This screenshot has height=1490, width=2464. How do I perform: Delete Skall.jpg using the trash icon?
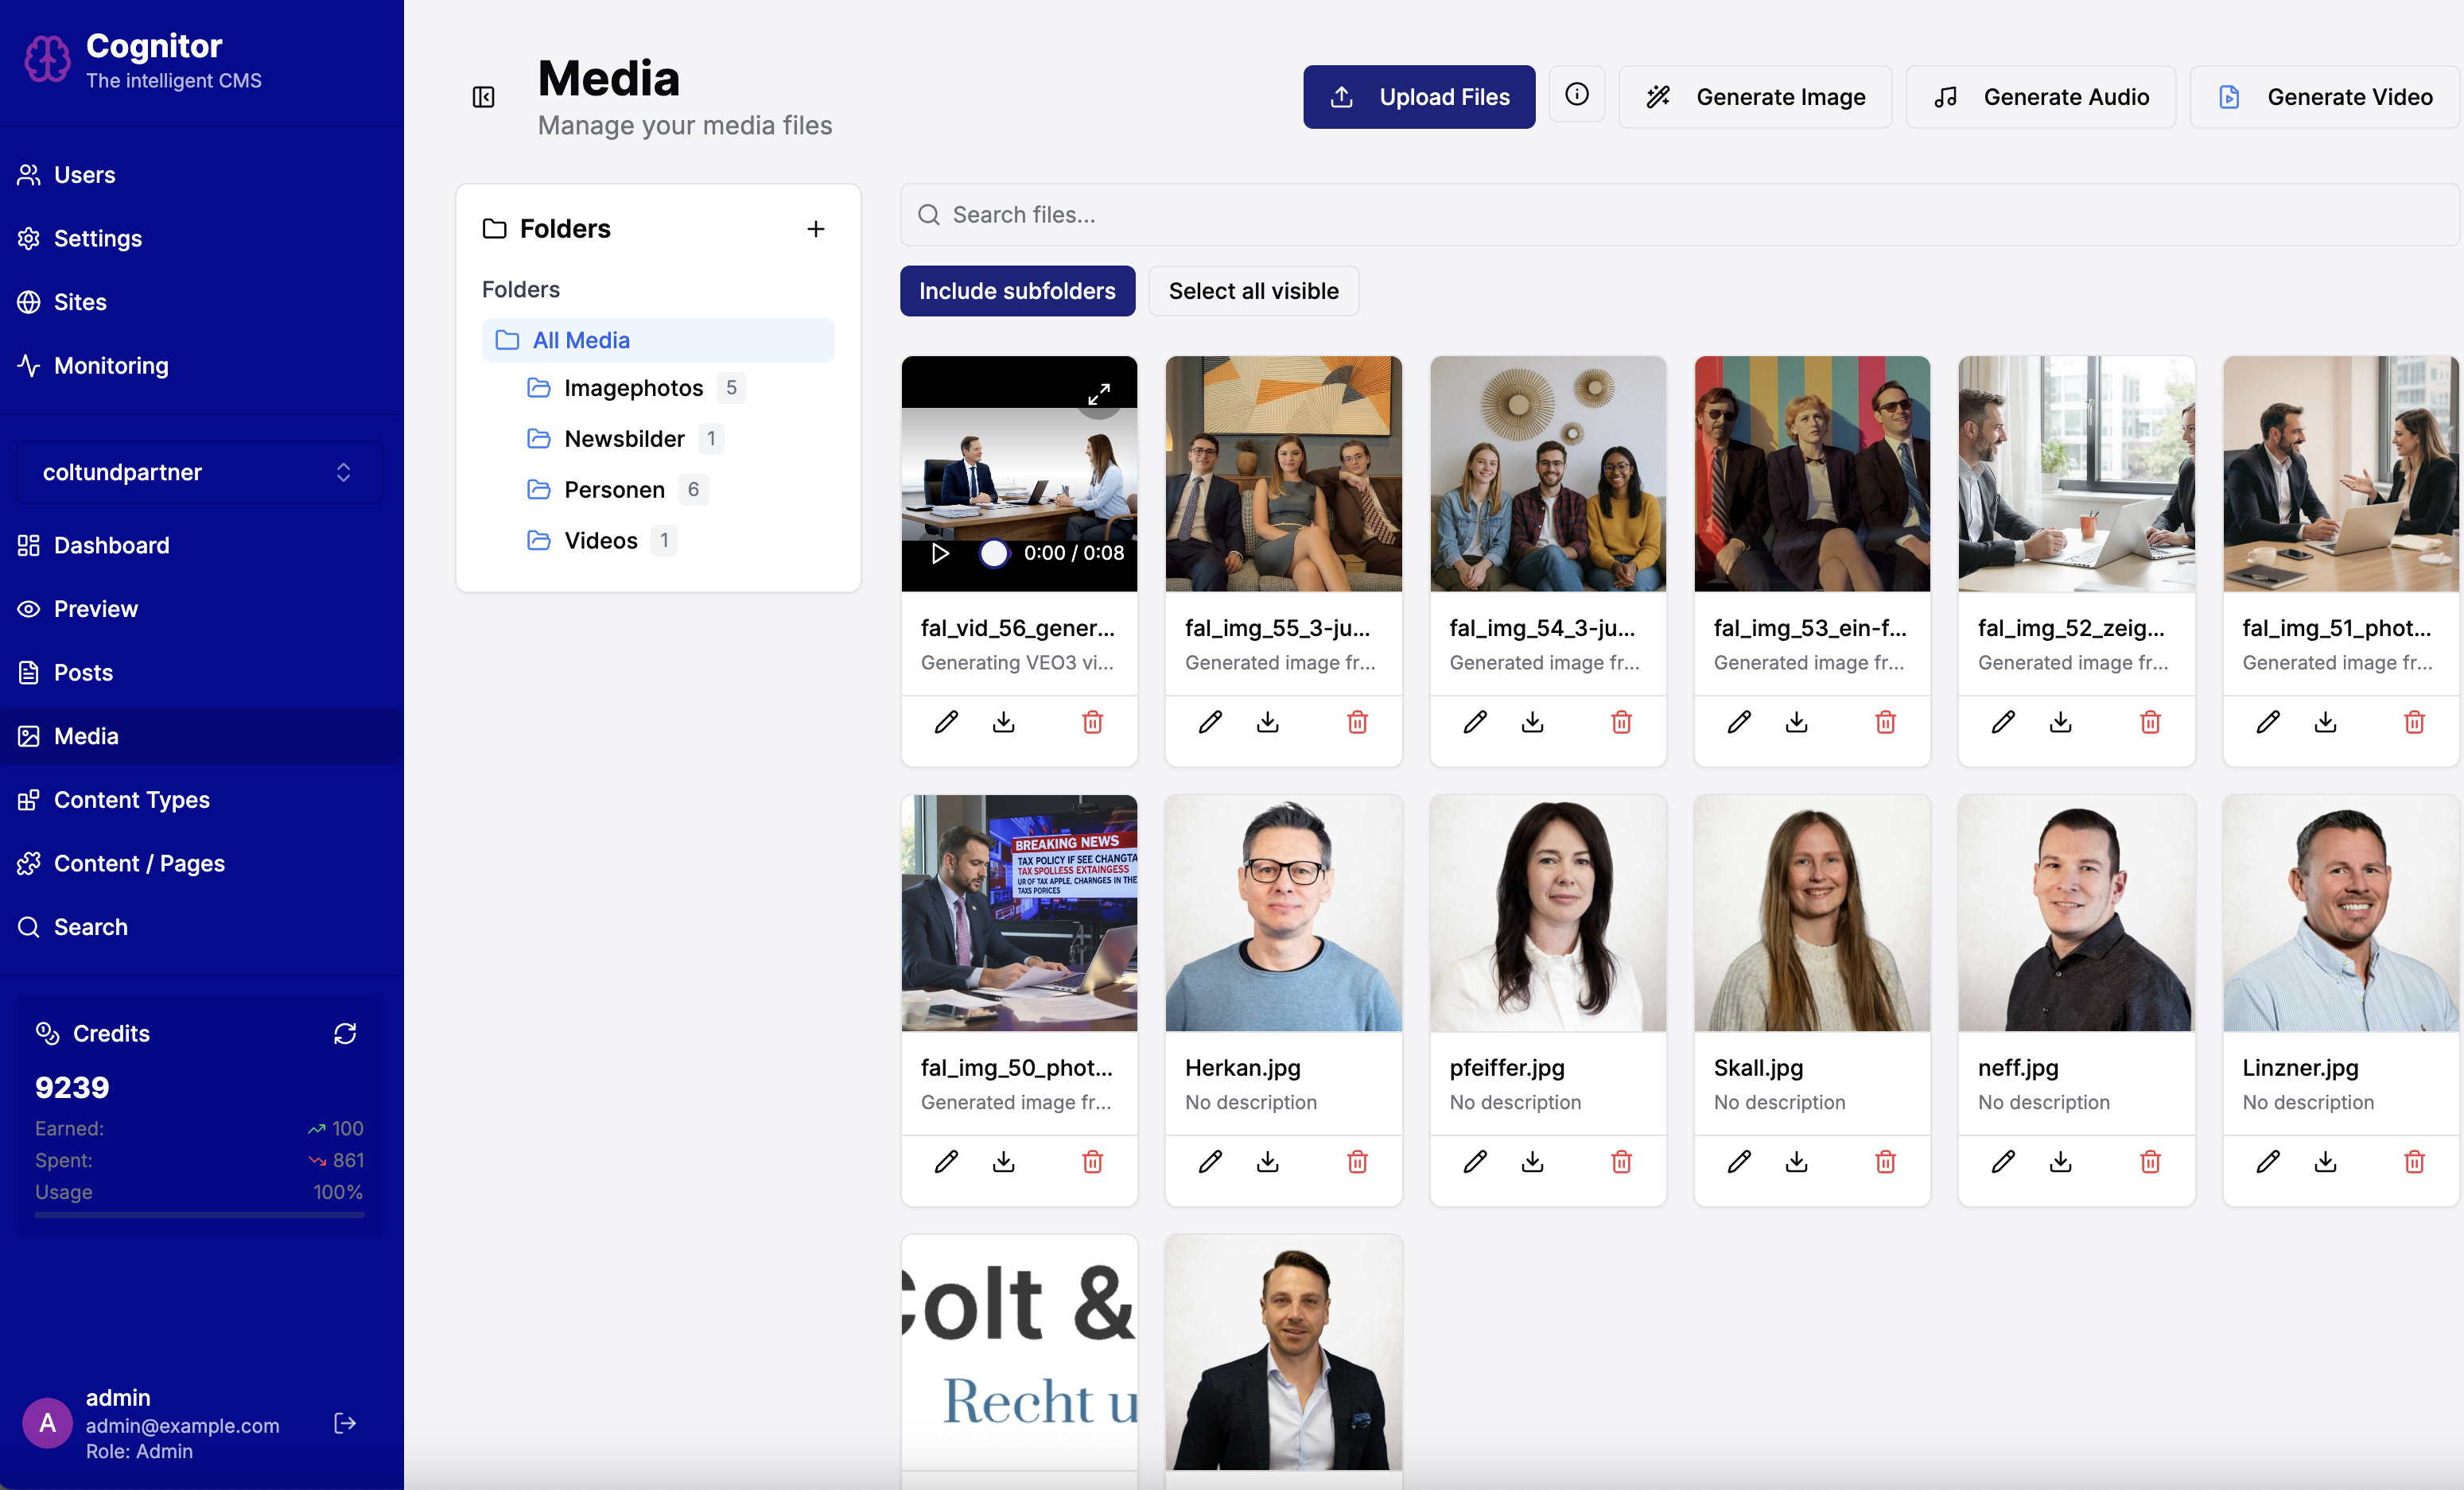(x=1885, y=1161)
